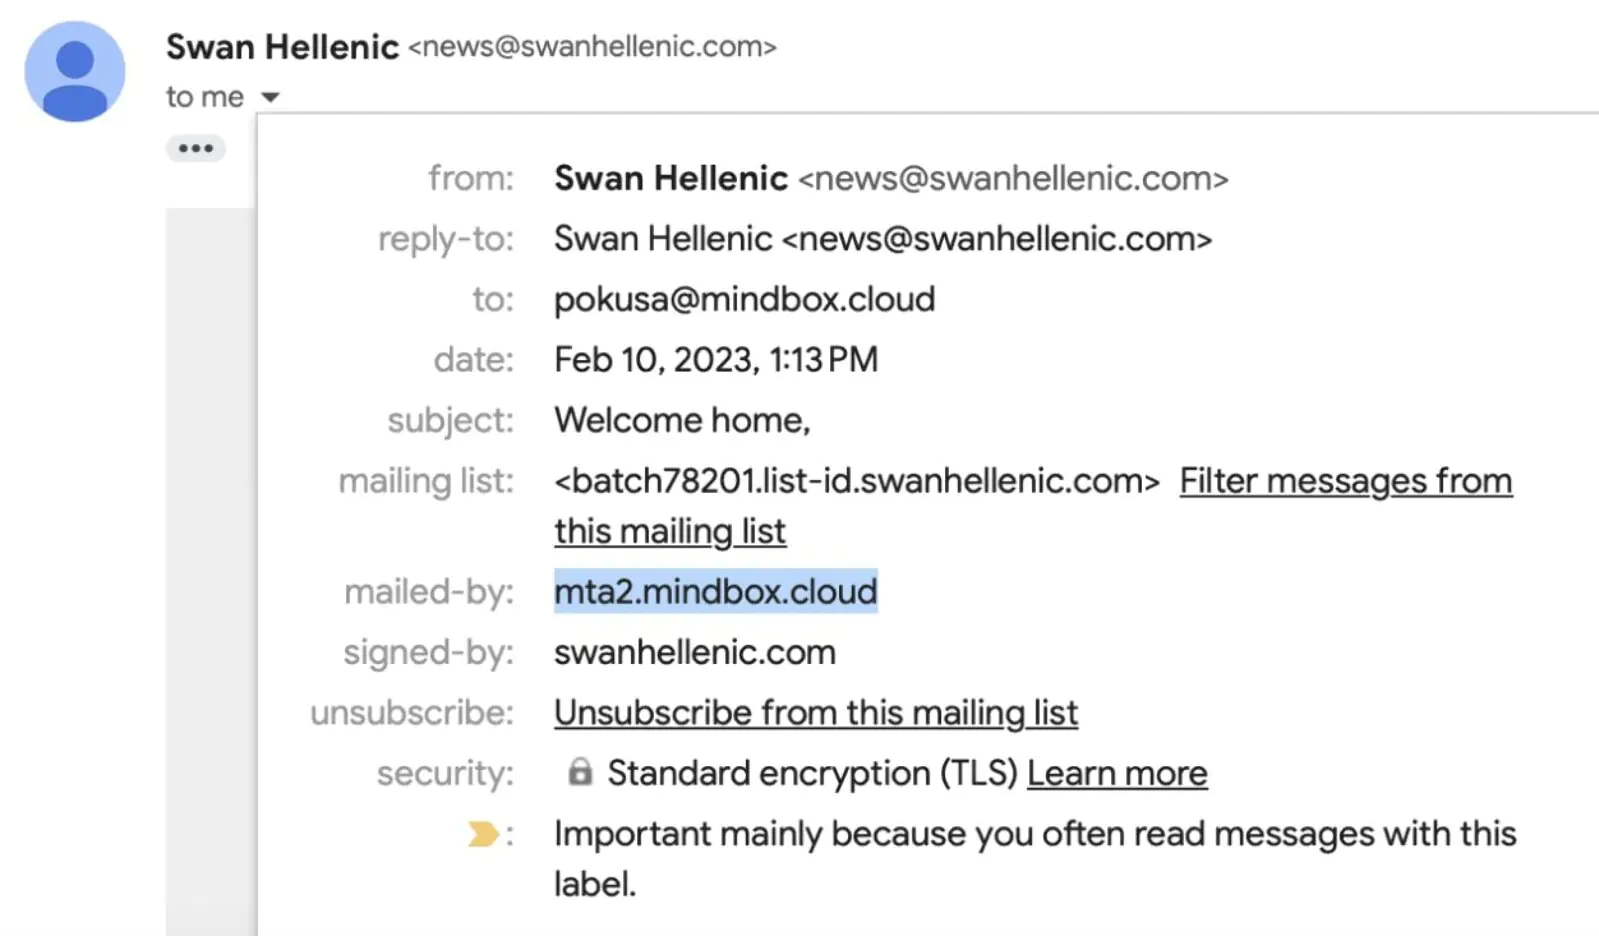Image resolution: width=1599 pixels, height=936 pixels.
Task: Click the reply-to news@swanhellenic.com address
Action: (x=997, y=239)
